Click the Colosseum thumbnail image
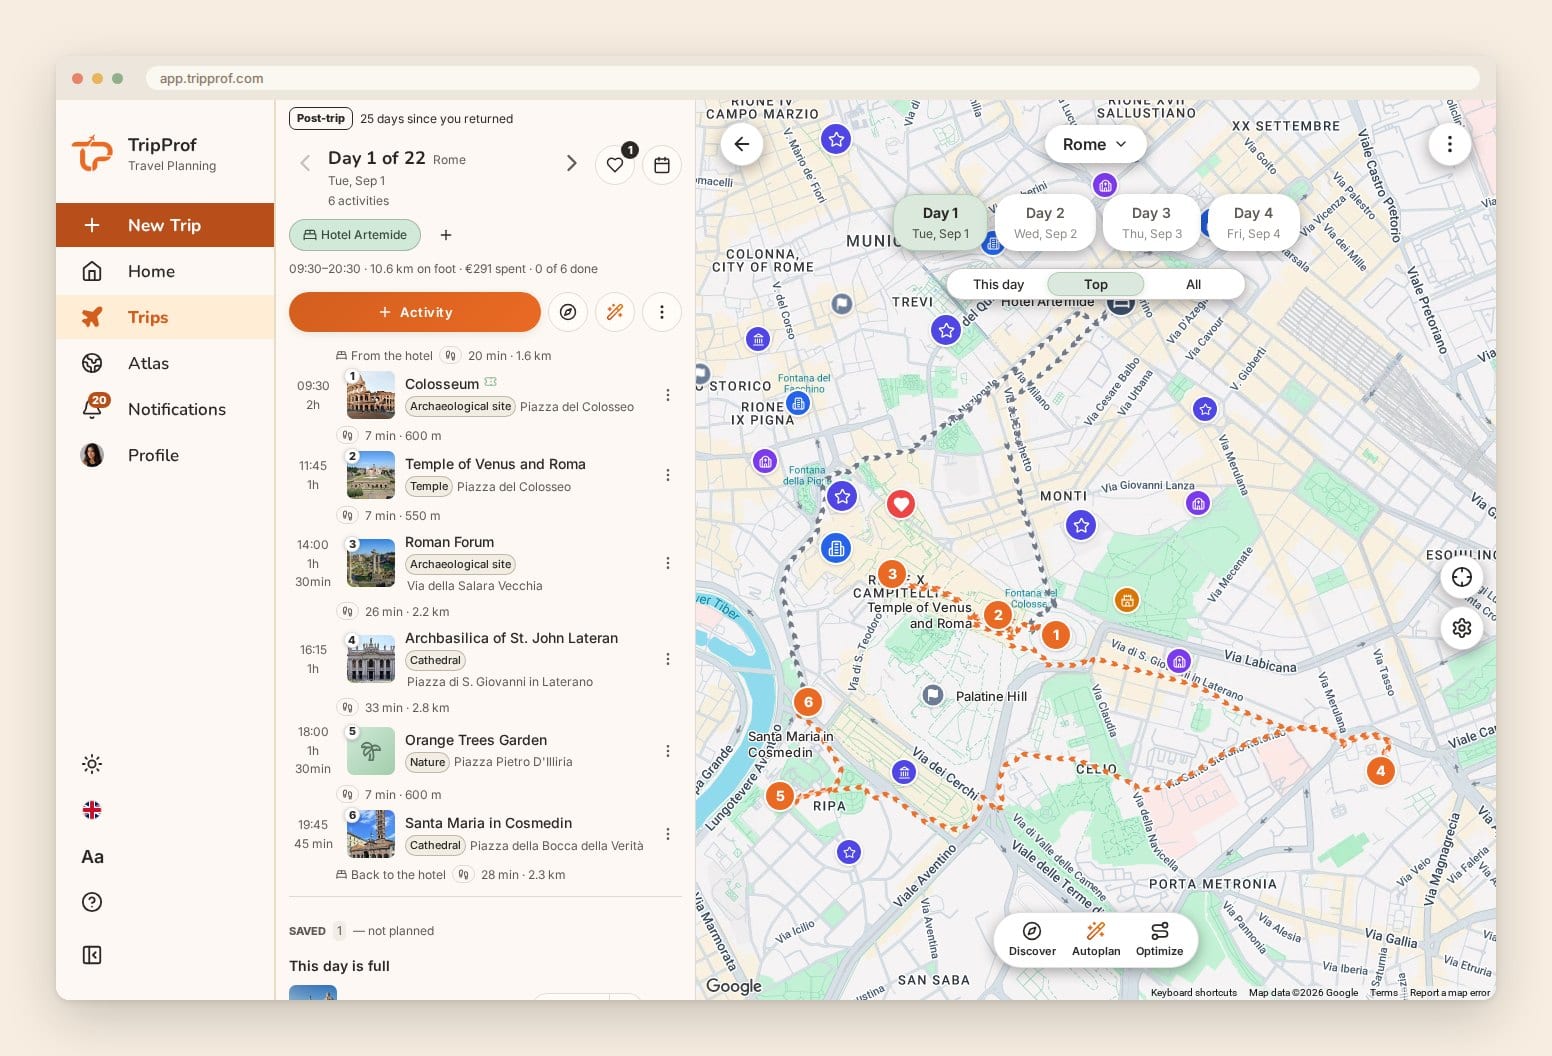 (x=371, y=394)
